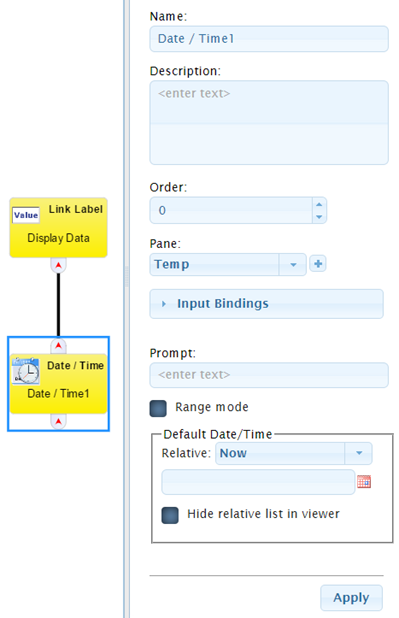The image size is (399, 618).
Task: Decrease Order value with down arrow
Action: [x=319, y=217]
